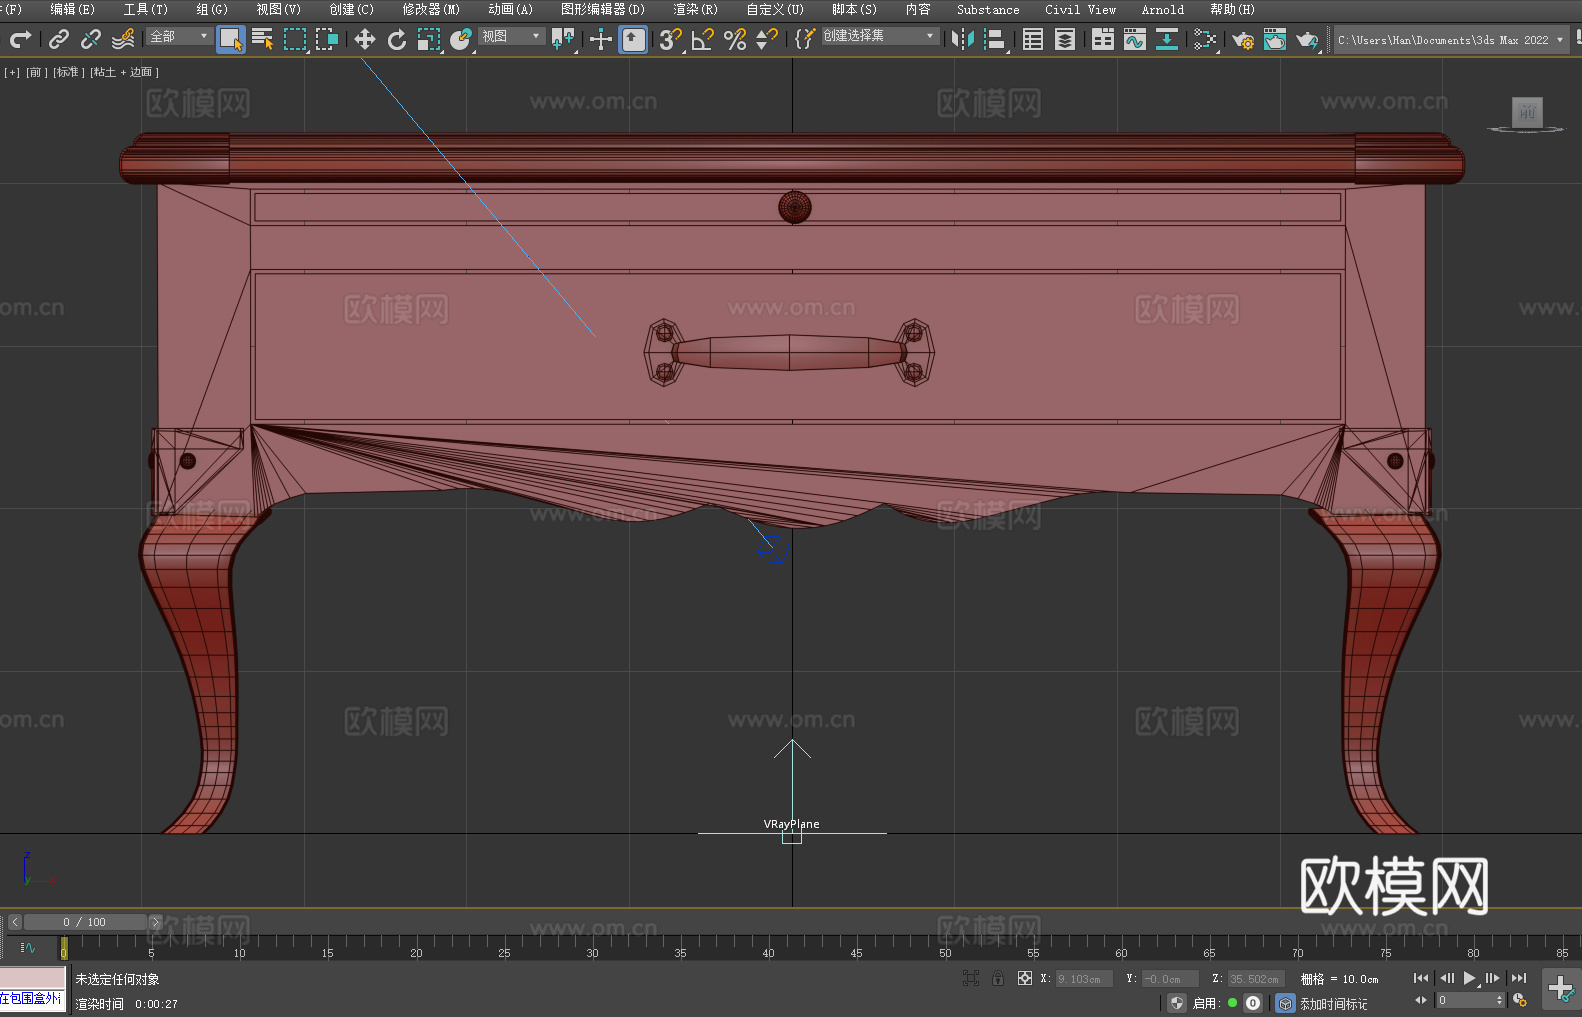The width and height of the screenshot is (1582, 1017).
Task: Click the Previous Frame playback button
Action: pos(1446,978)
